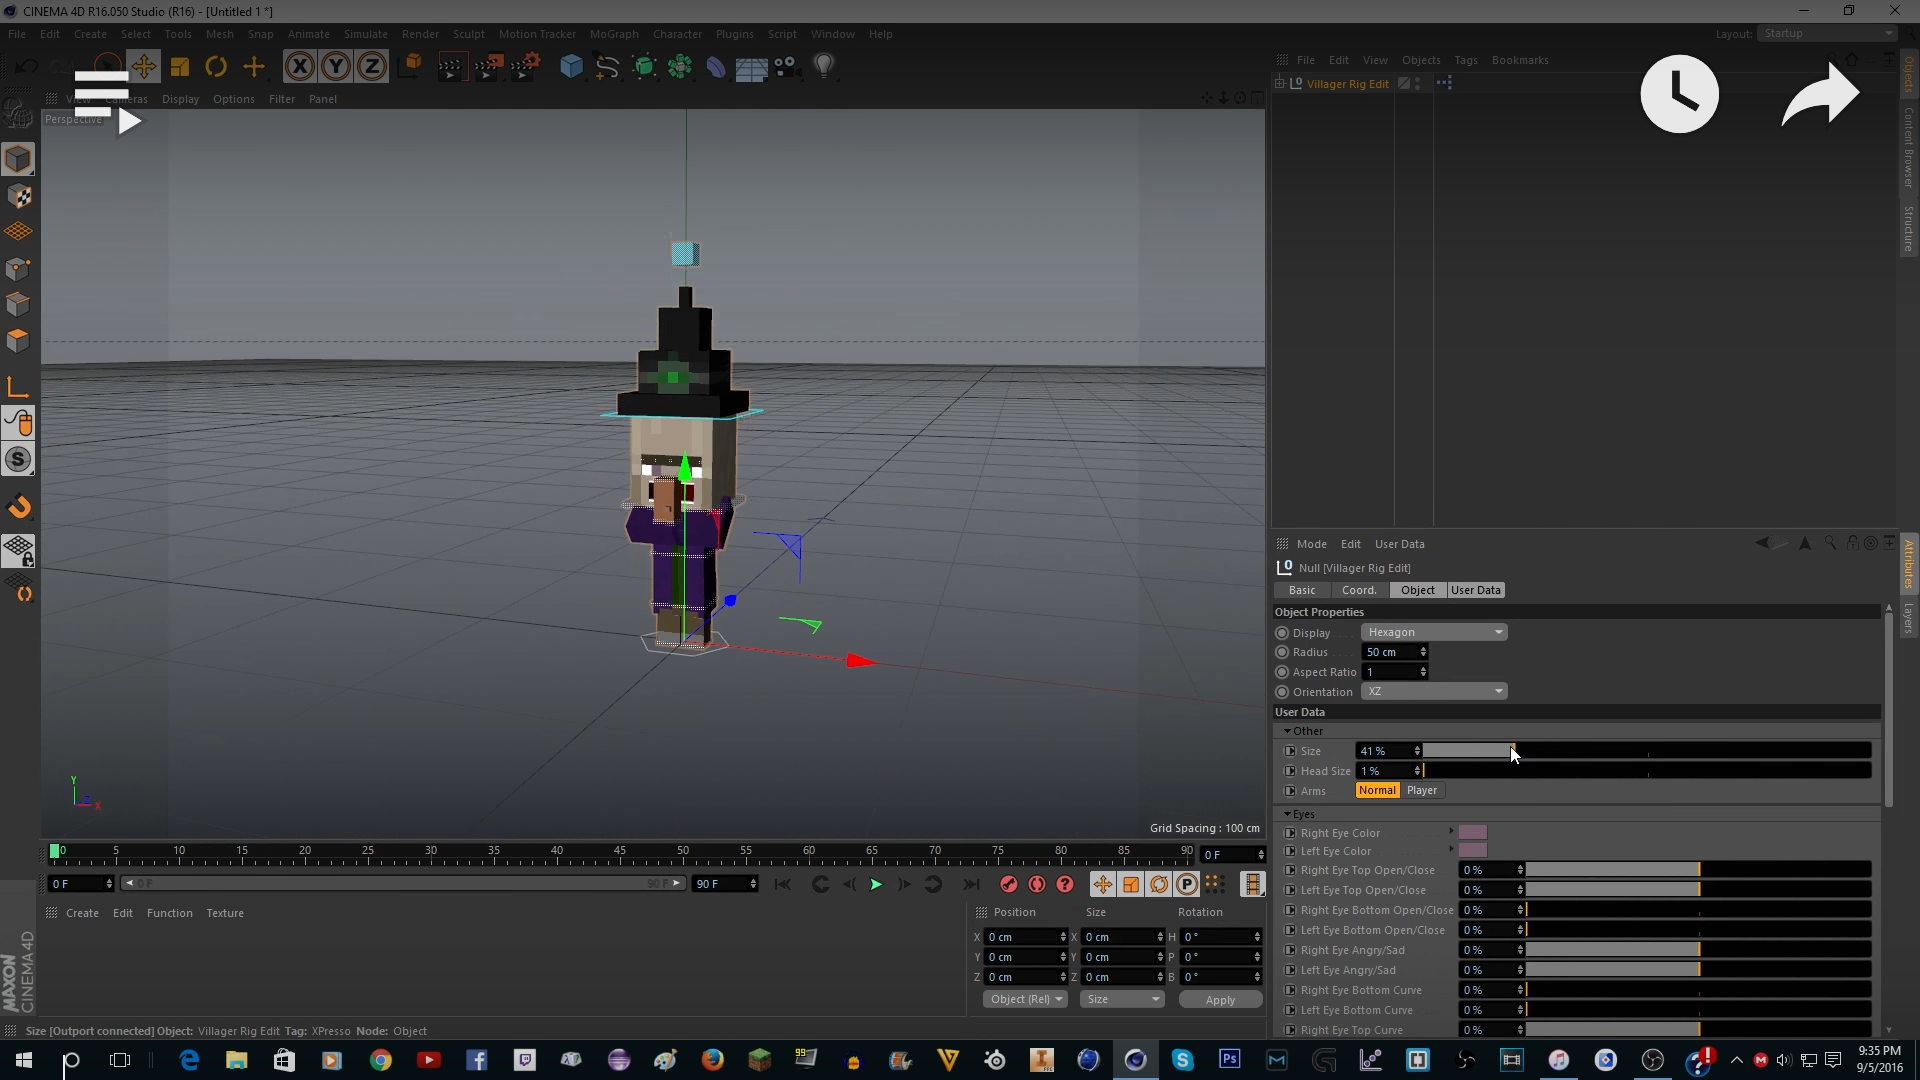Open the Display dropdown set to Hexagon
The height and width of the screenshot is (1080, 1920).
[x=1433, y=632]
